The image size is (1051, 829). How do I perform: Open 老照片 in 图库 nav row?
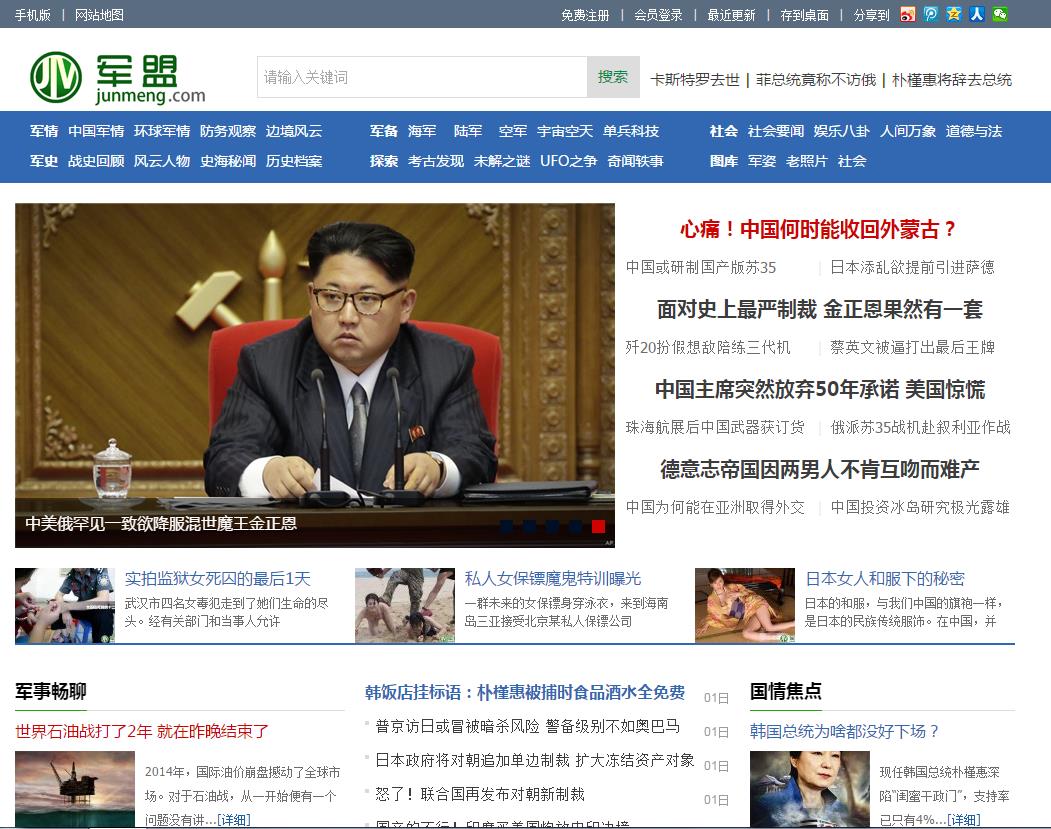807,162
